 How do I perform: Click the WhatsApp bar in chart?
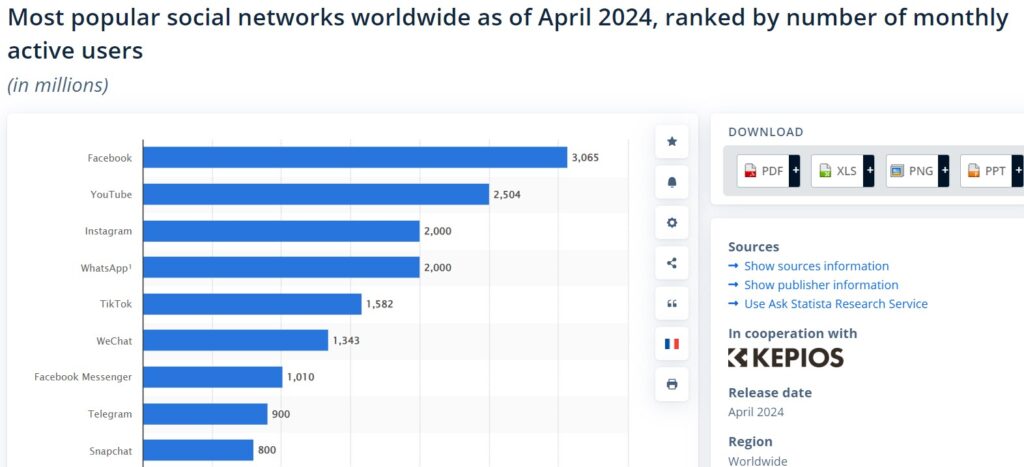click(281, 267)
